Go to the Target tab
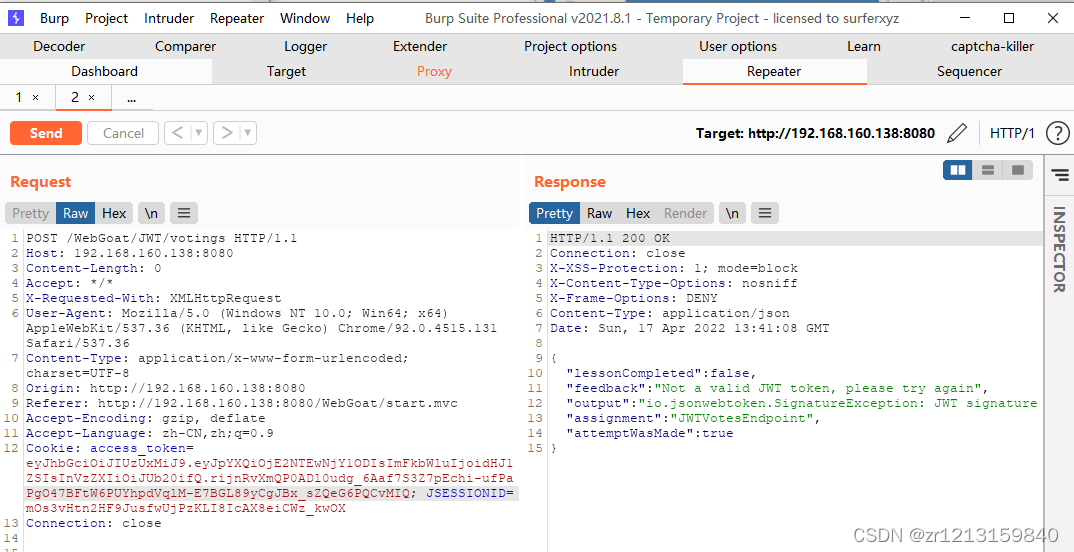The height and width of the screenshot is (552, 1074). pos(286,71)
